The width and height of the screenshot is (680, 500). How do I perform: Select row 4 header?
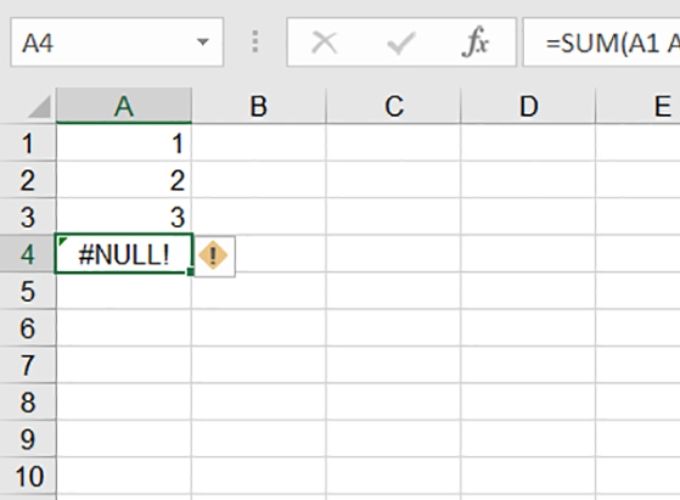click(28, 254)
